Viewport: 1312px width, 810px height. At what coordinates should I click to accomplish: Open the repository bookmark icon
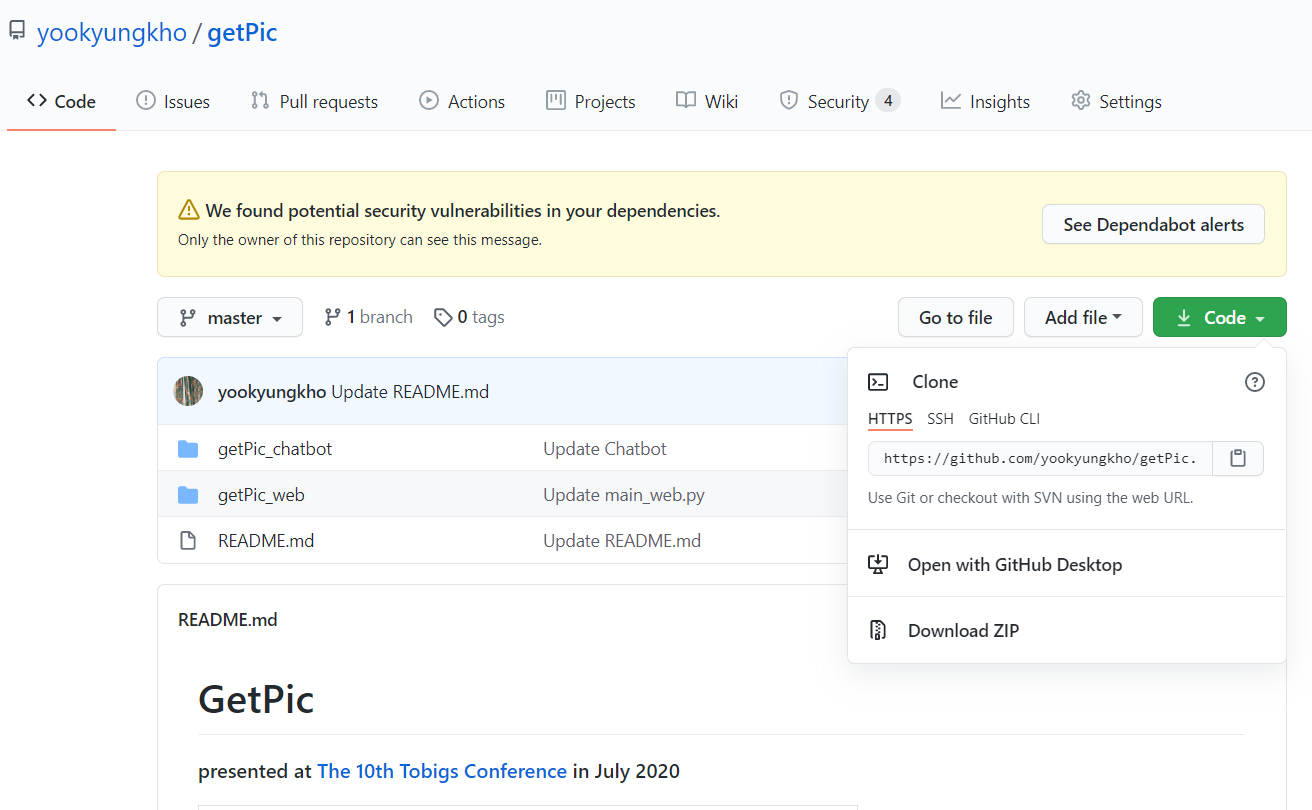pyautogui.click(x=16, y=29)
